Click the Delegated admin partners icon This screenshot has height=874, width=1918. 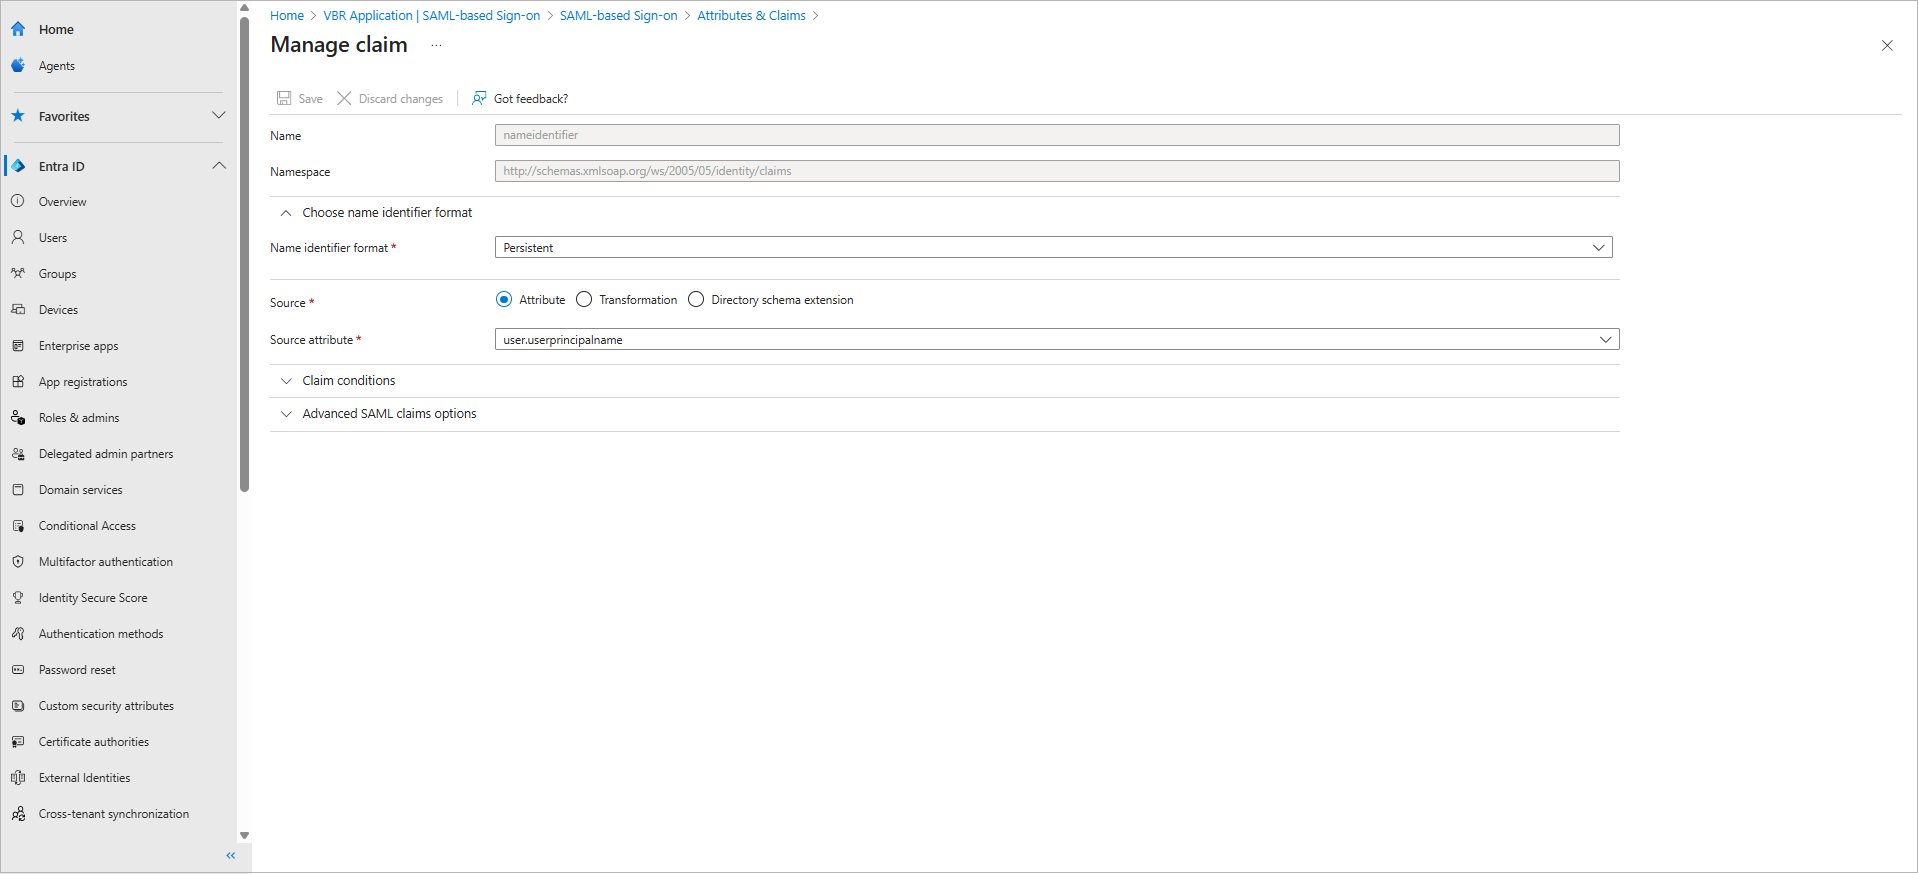[18, 453]
